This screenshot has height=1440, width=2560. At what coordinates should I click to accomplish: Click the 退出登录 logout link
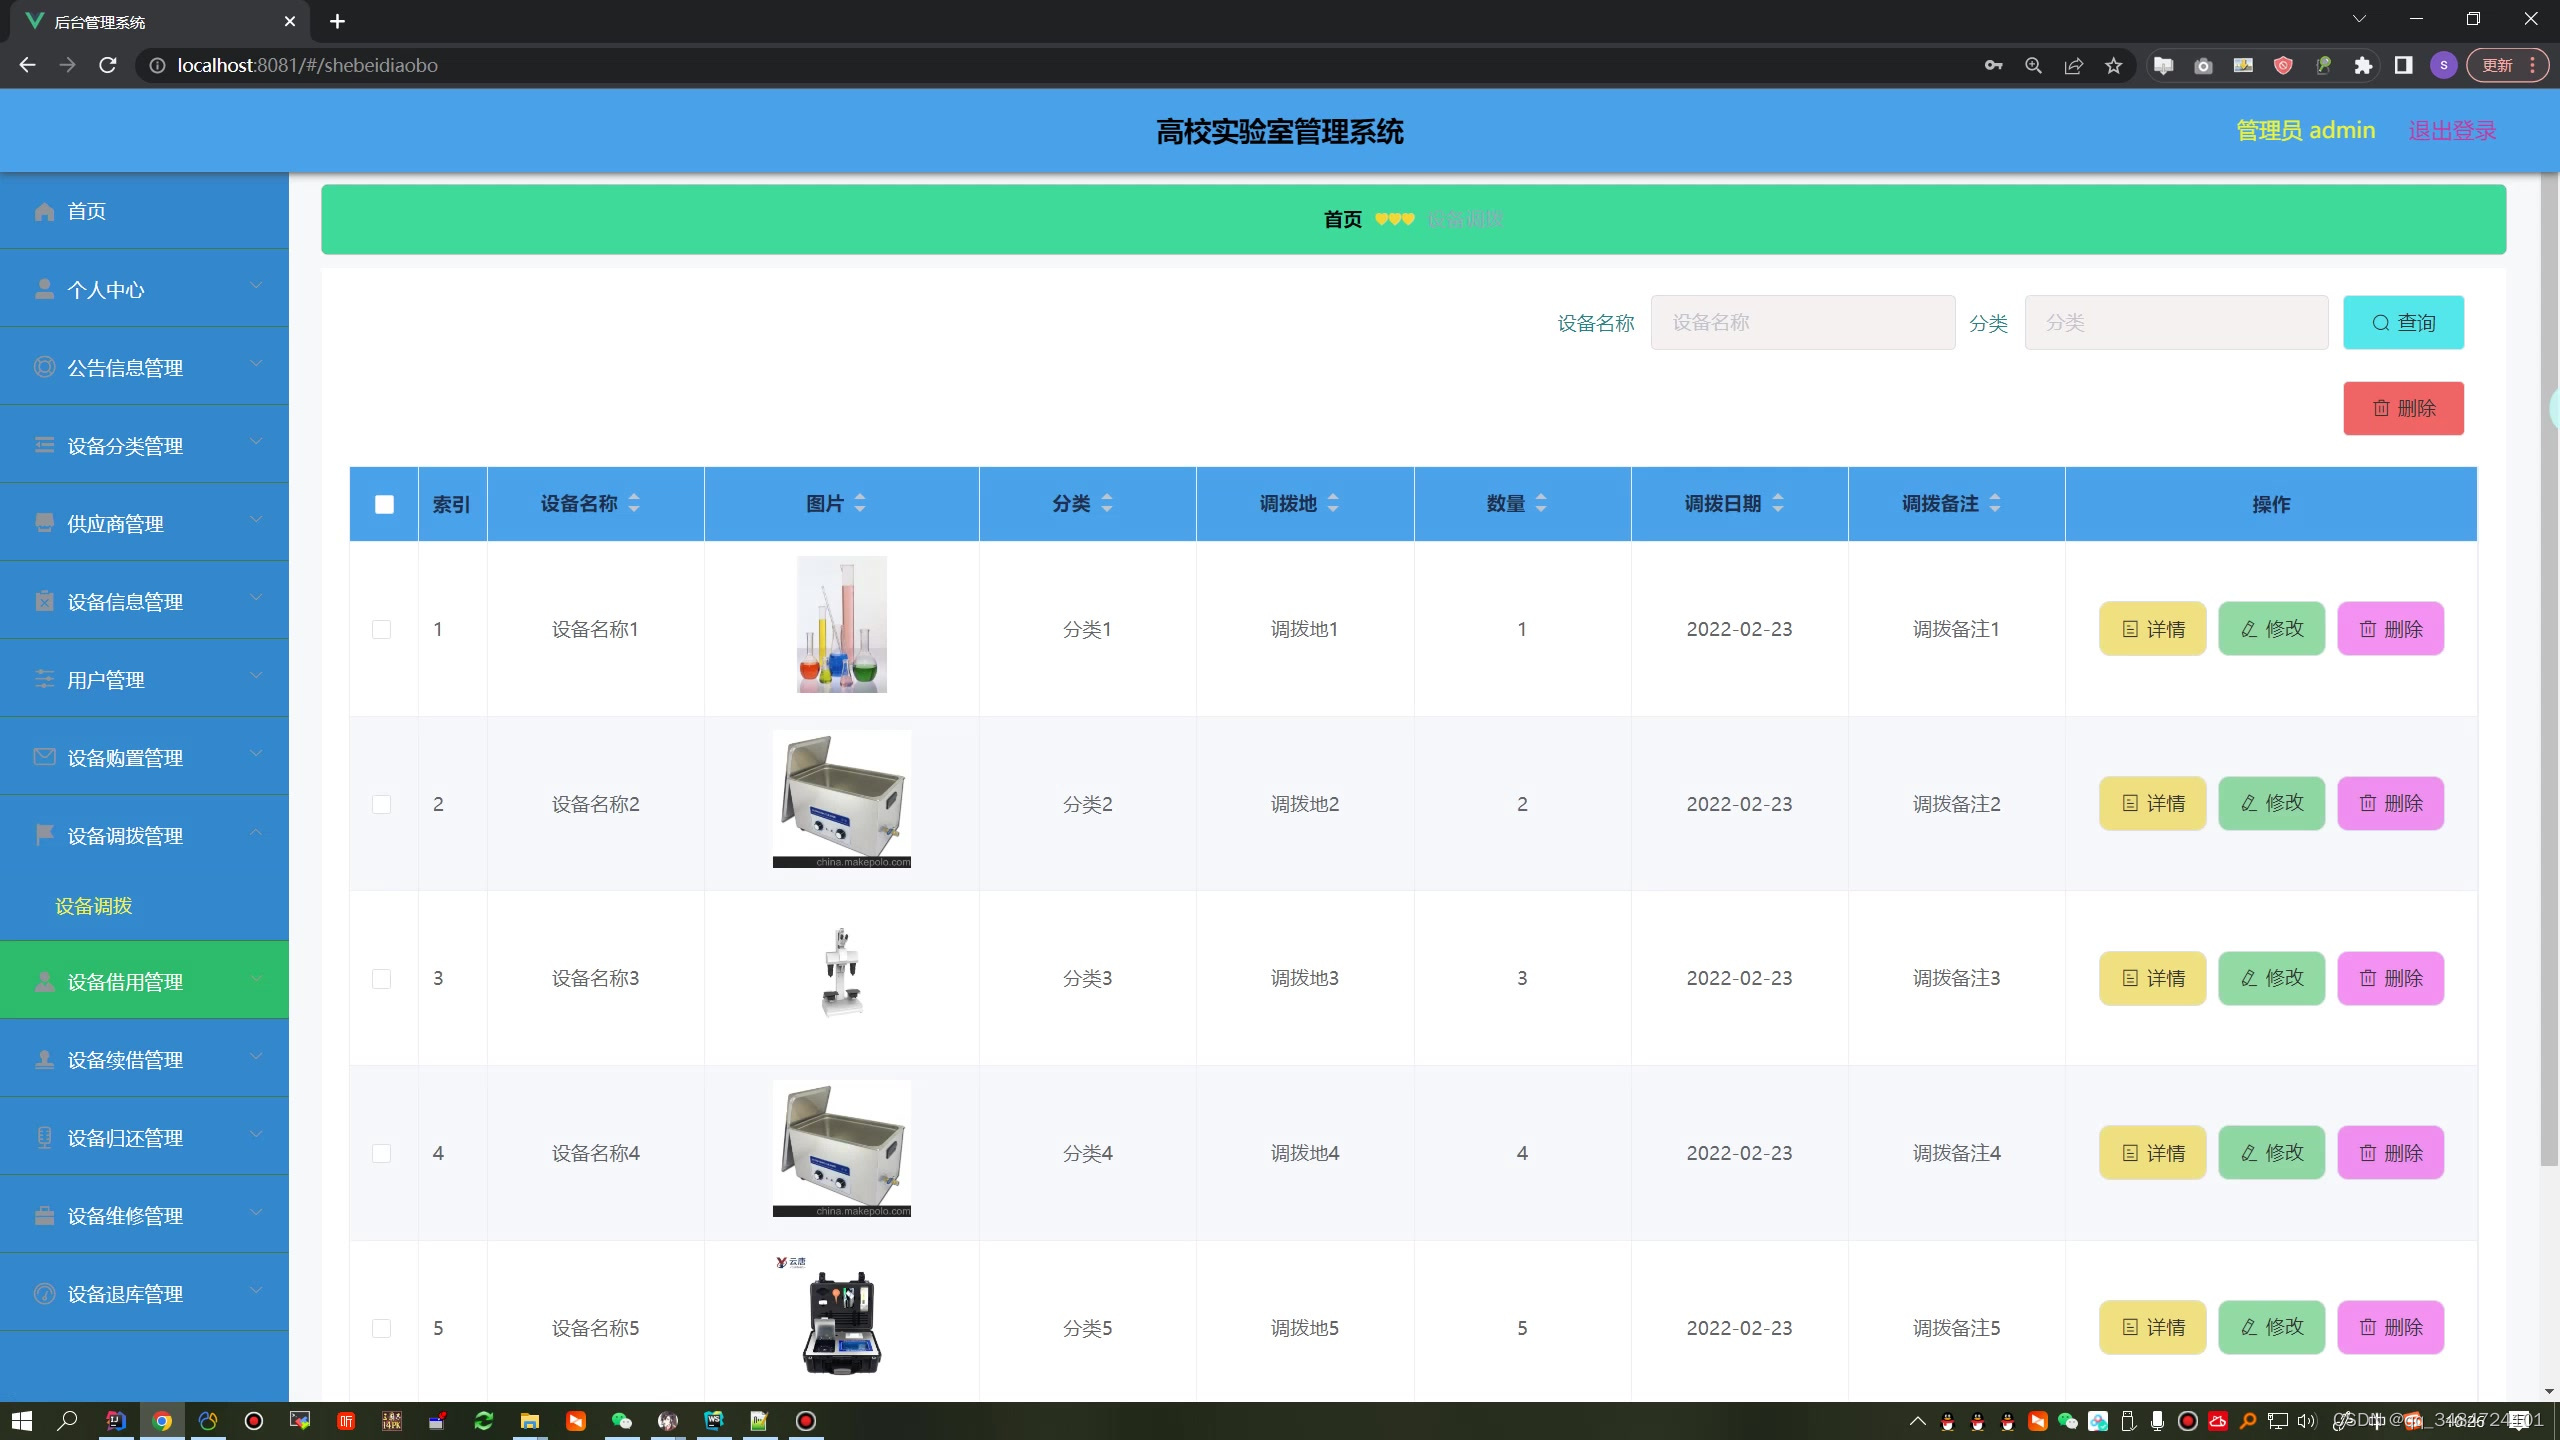point(2452,131)
